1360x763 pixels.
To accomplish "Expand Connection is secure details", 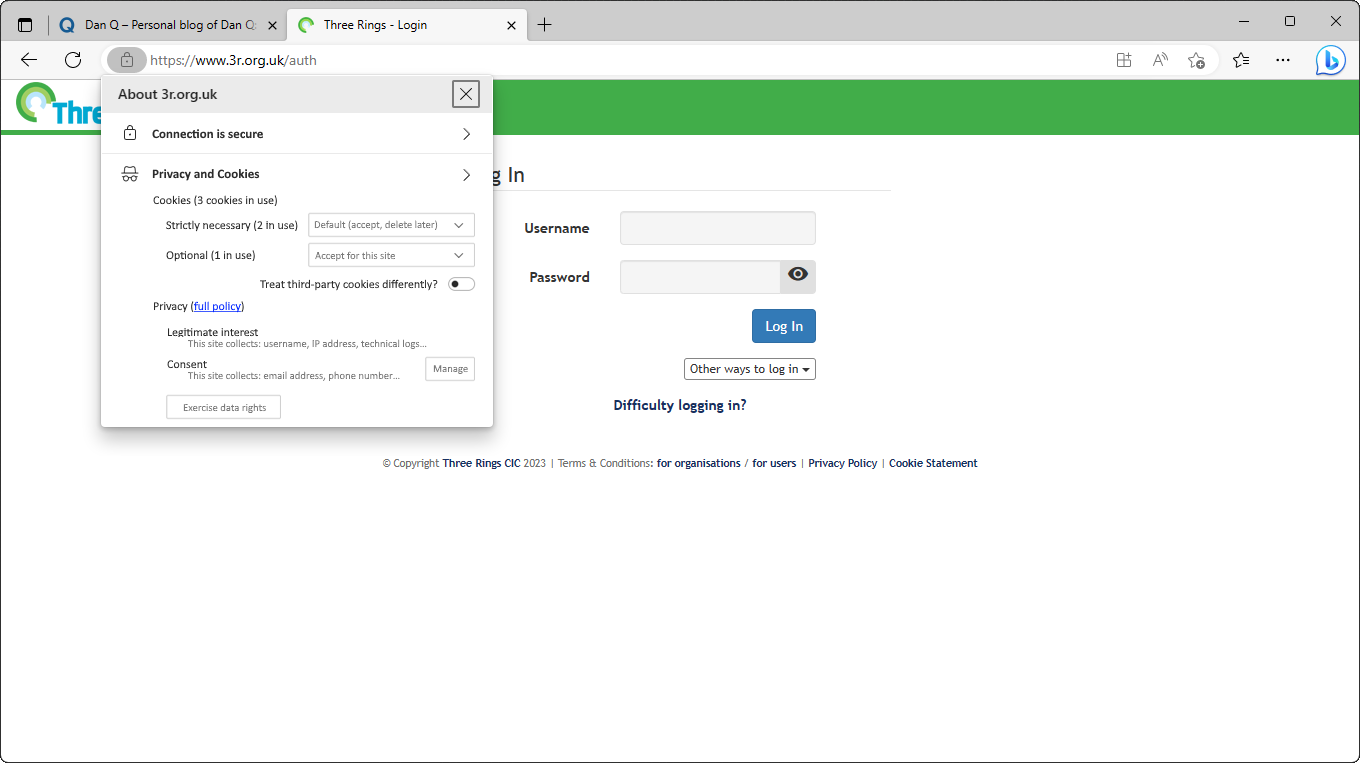I will click(297, 134).
